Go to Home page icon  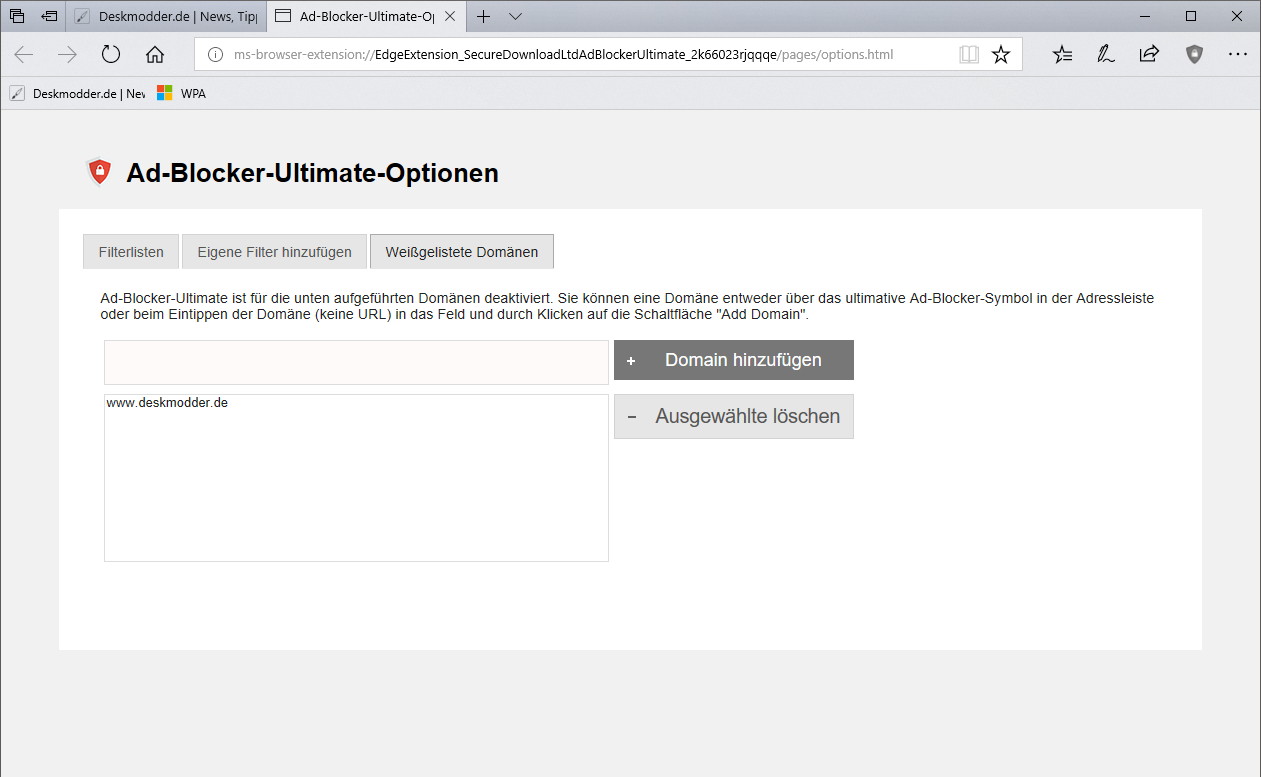pos(154,55)
